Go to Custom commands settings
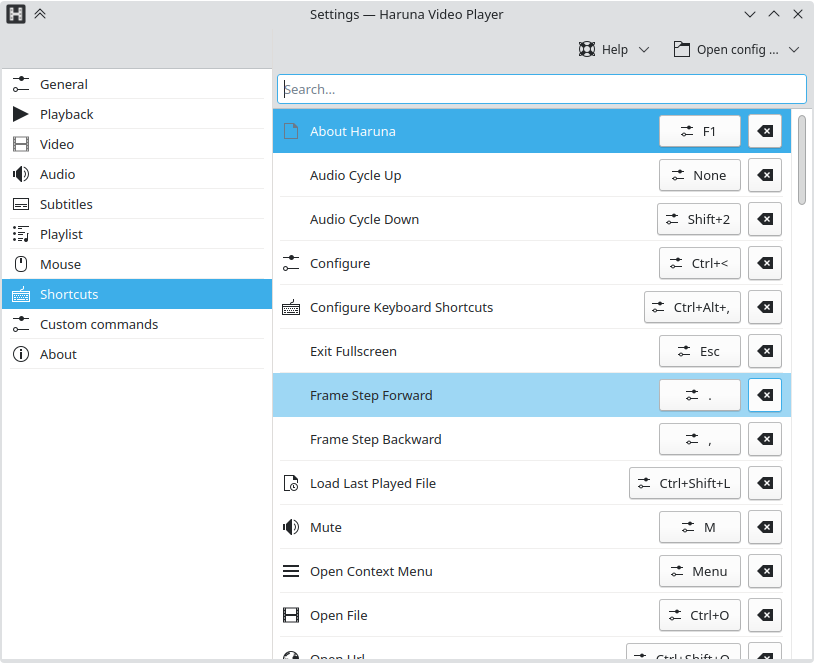This screenshot has height=663, width=814. [98, 324]
